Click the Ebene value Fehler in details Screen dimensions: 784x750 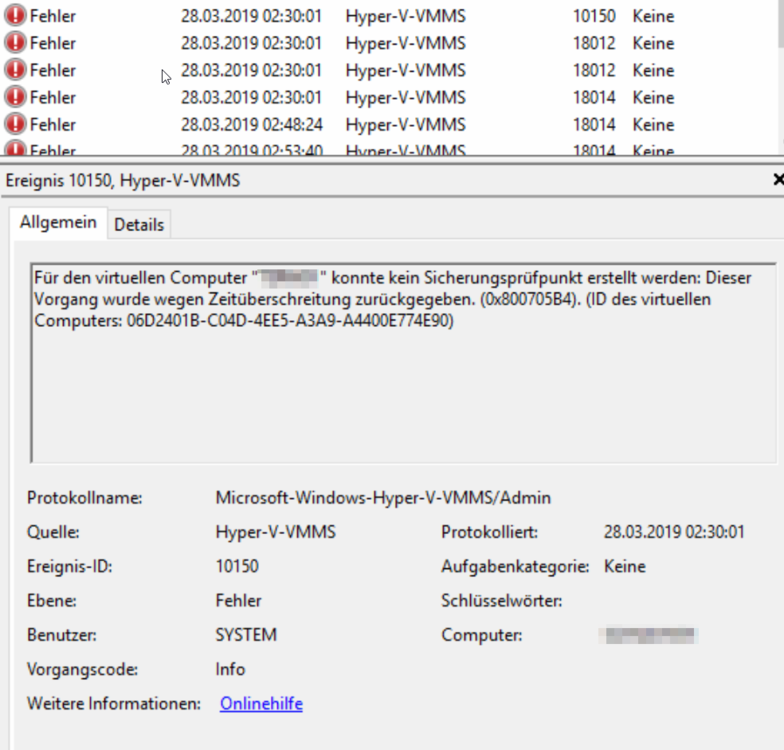pos(239,601)
